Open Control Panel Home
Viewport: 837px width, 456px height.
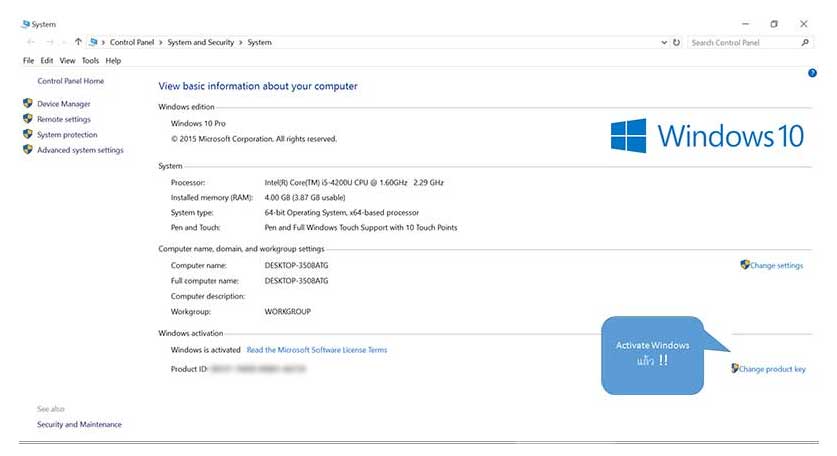[x=70, y=81]
